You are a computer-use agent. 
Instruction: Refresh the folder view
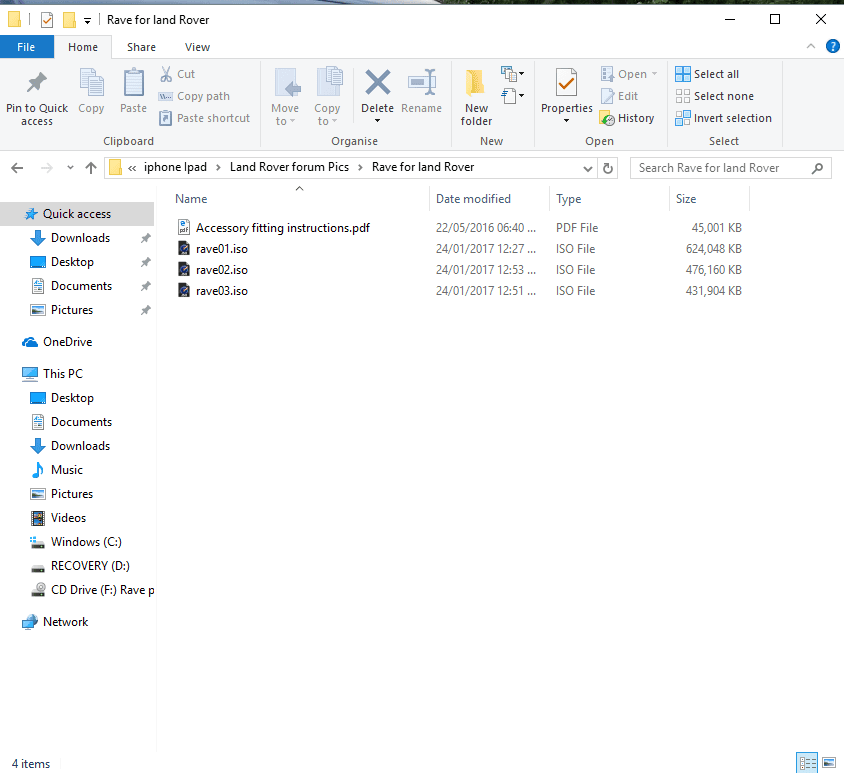tap(608, 168)
